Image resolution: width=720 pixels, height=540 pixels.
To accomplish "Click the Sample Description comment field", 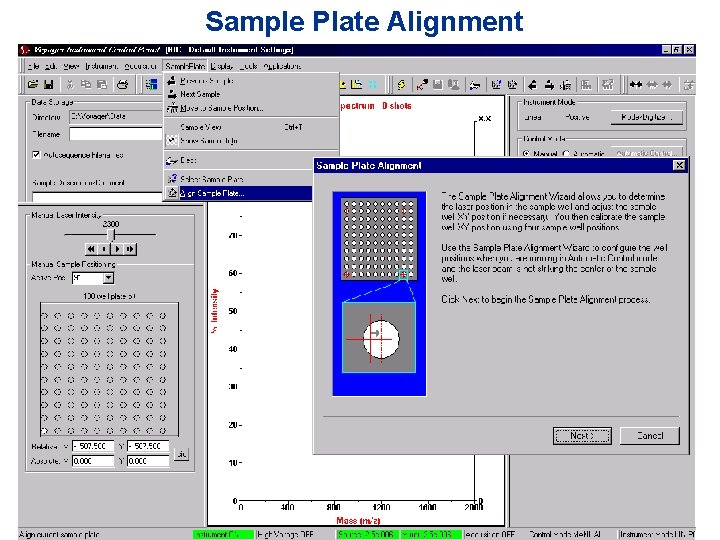I will click(x=97, y=197).
